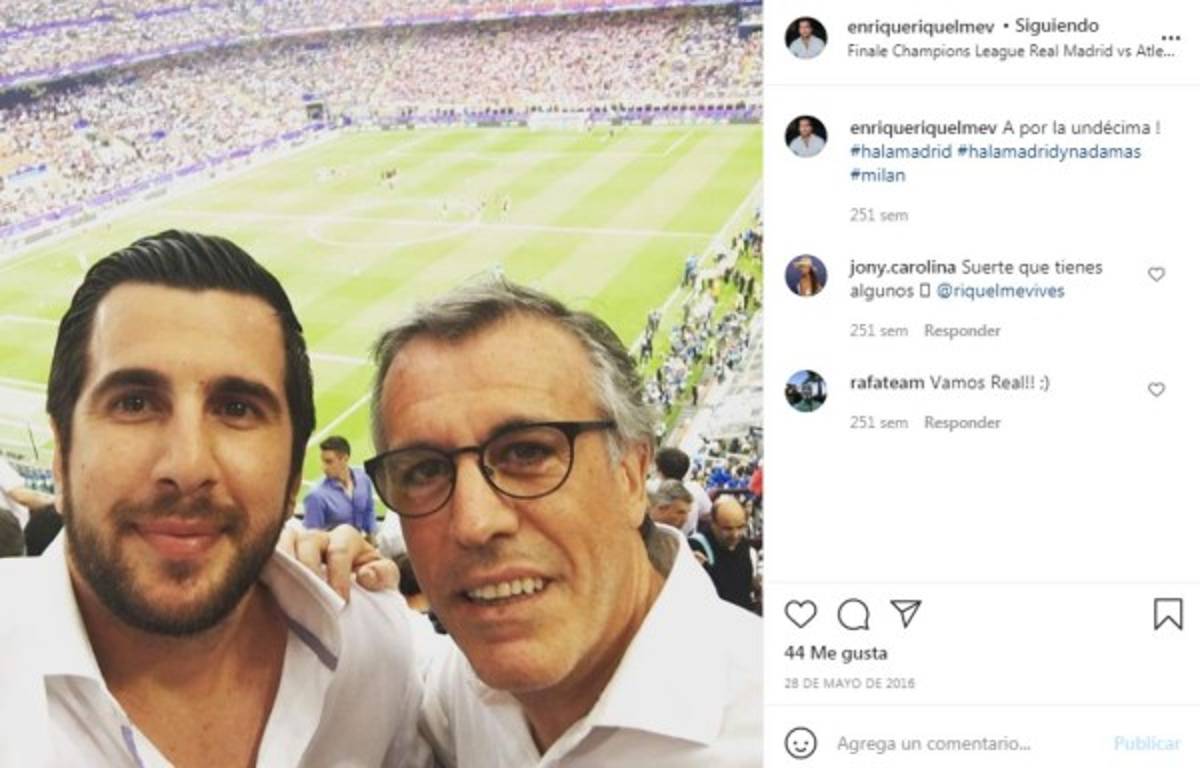Open rafateam's profile avatar
This screenshot has height=768, width=1200.
point(806,391)
